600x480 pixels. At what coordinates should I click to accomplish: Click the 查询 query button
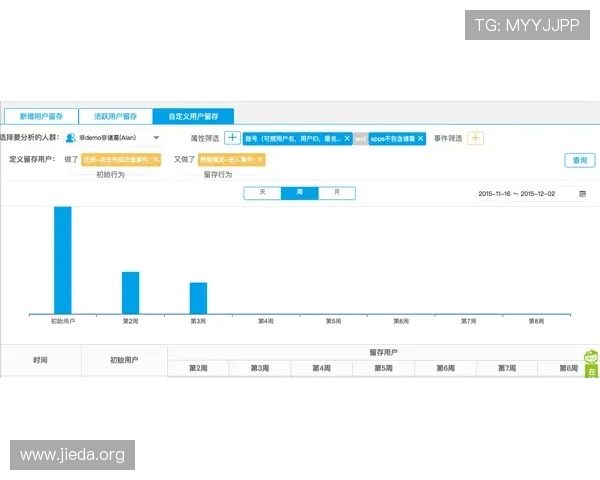579,160
